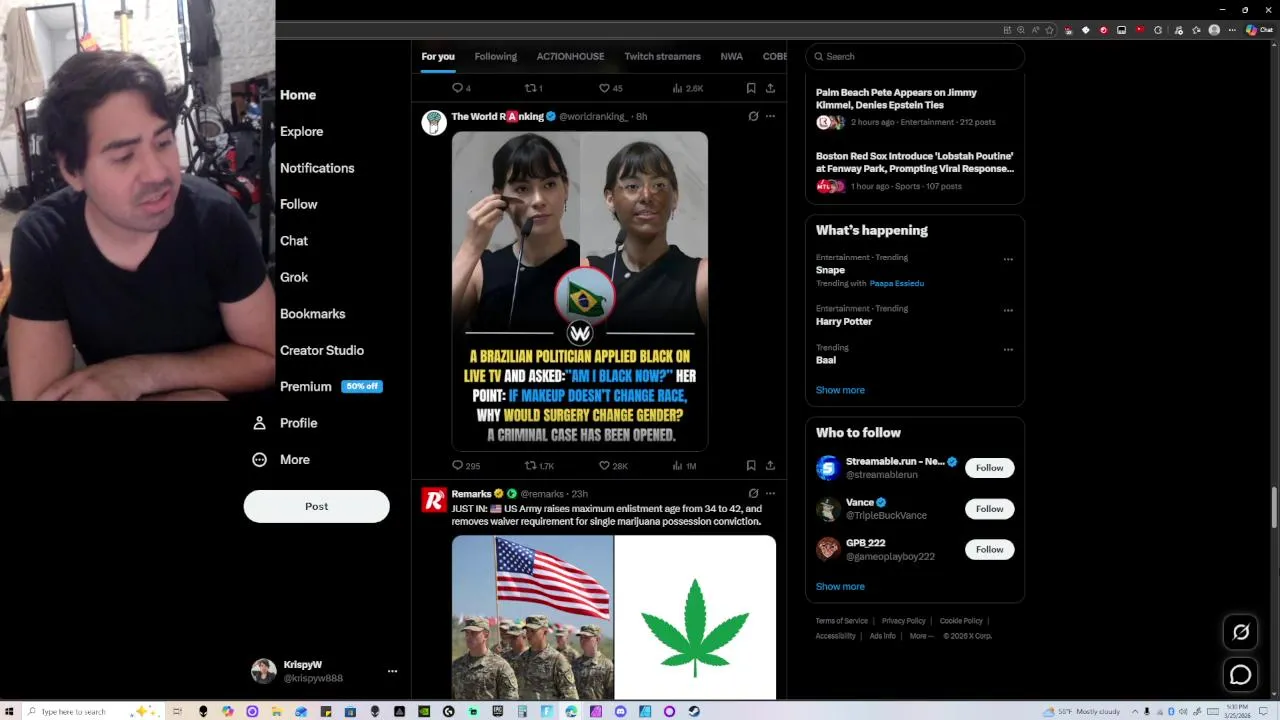
Task: Open Steam from the taskbar
Action: tap(694, 712)
